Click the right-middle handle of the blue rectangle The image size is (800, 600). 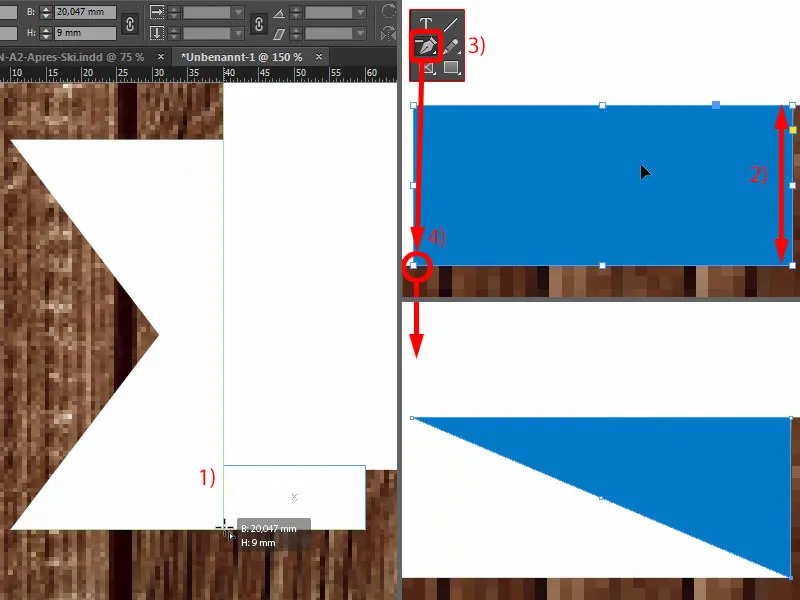click(792, 186)
